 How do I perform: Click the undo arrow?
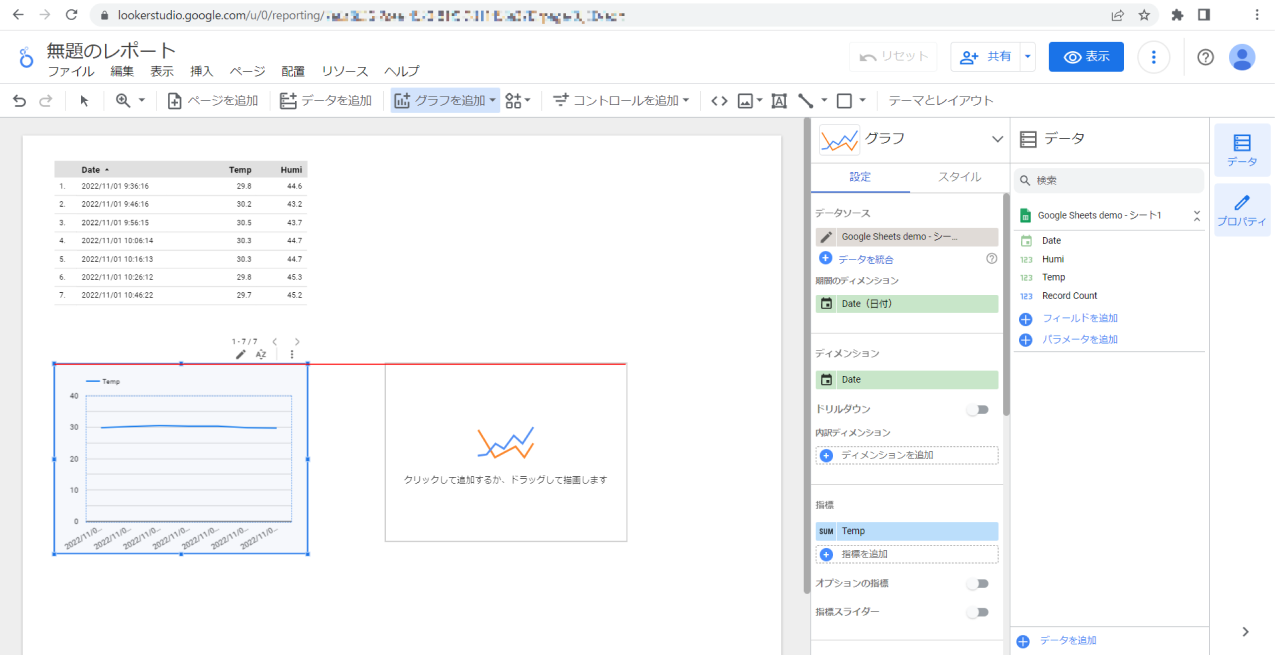pyautogui.click(x=19, y=100)
